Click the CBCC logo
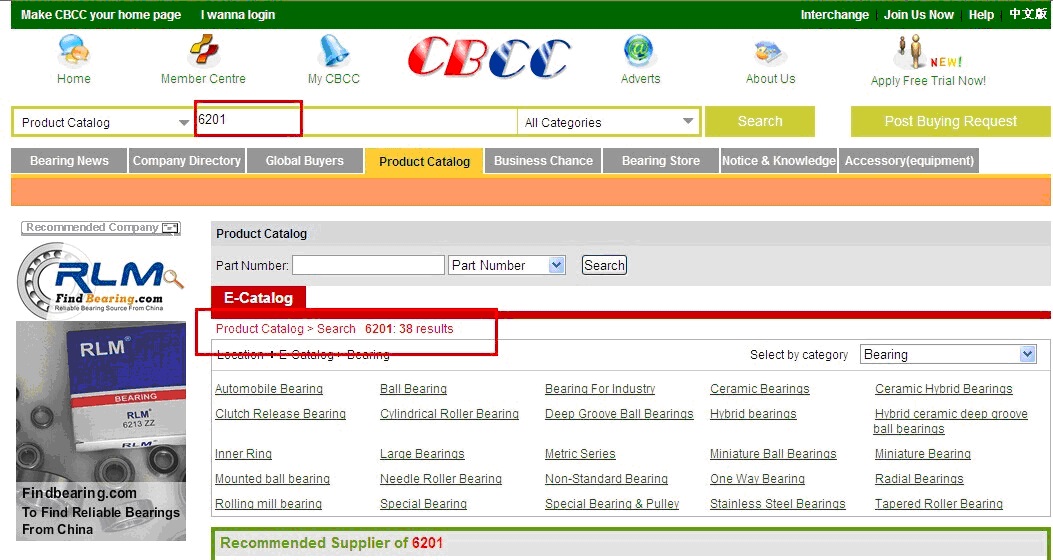The width and height of the screenshot is (1053, 560). coord(489,58)
